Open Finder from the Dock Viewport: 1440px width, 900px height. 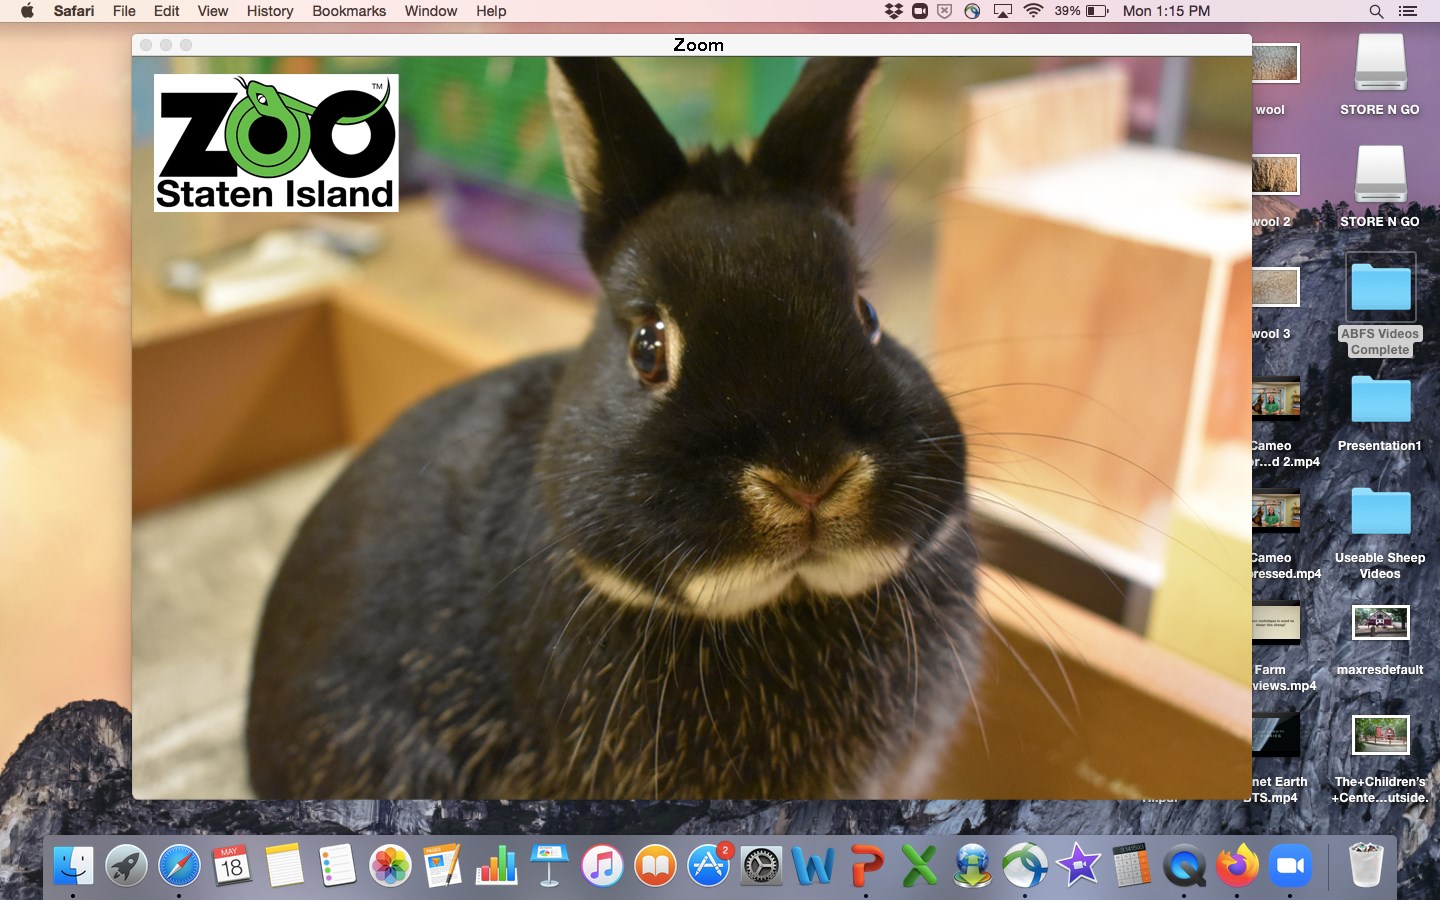tap(73, 865)
